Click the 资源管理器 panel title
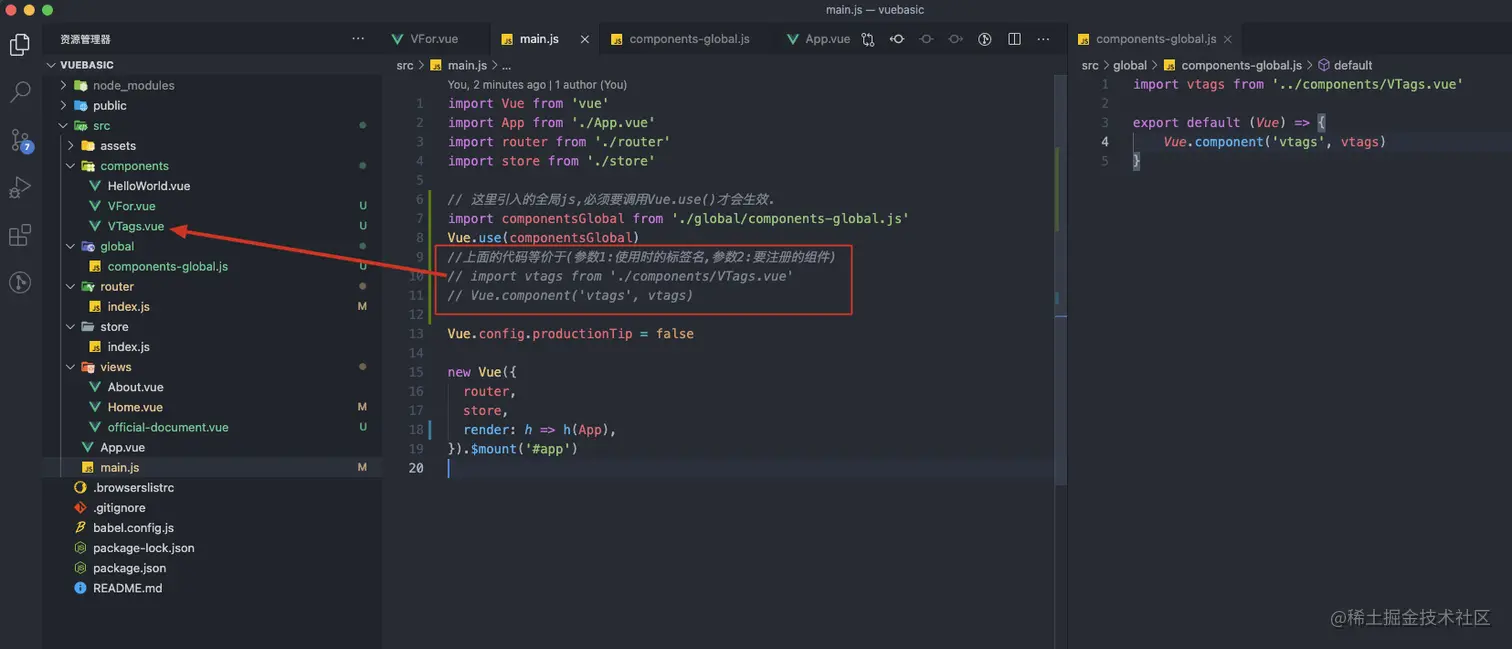Image resolution: width=1512 pixels, height=649 pixels. 85,39
